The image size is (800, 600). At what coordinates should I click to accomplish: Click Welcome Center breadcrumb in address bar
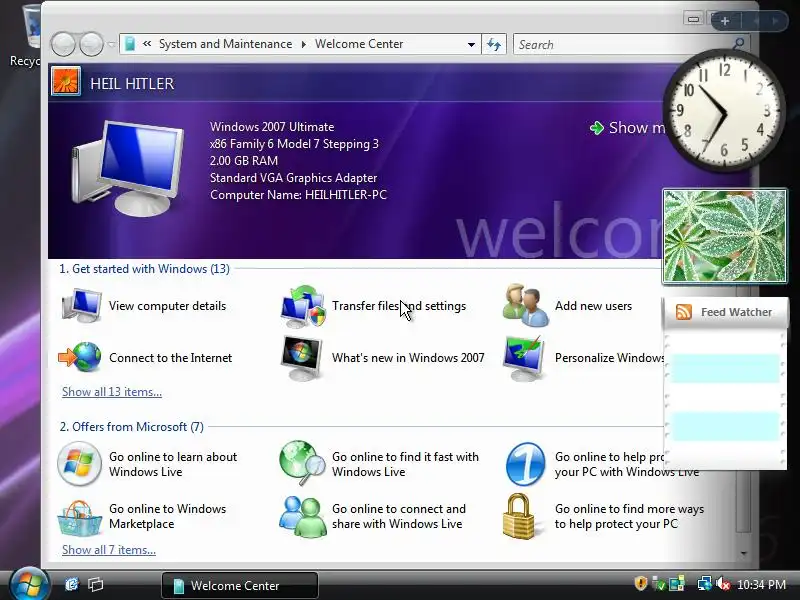(359, 44)
